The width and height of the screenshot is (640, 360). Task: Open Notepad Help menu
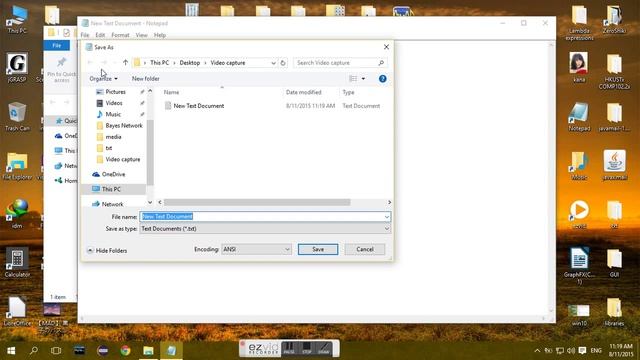click(160, 35)
